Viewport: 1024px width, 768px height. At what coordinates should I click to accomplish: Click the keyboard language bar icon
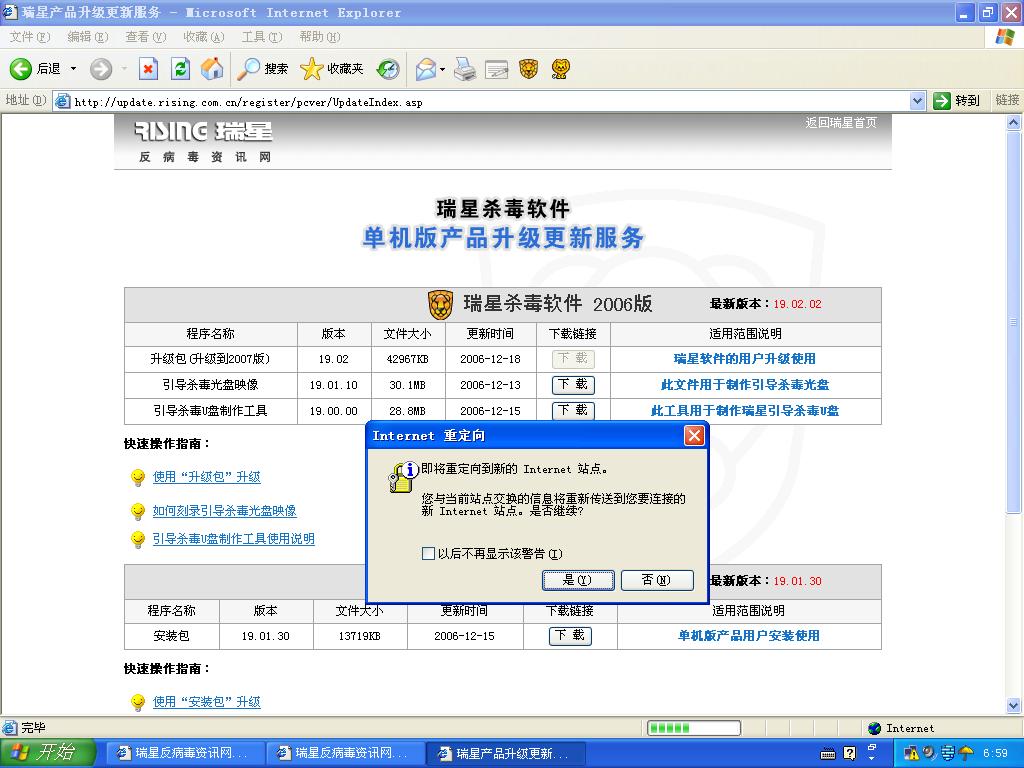click(x=828, y=754)
